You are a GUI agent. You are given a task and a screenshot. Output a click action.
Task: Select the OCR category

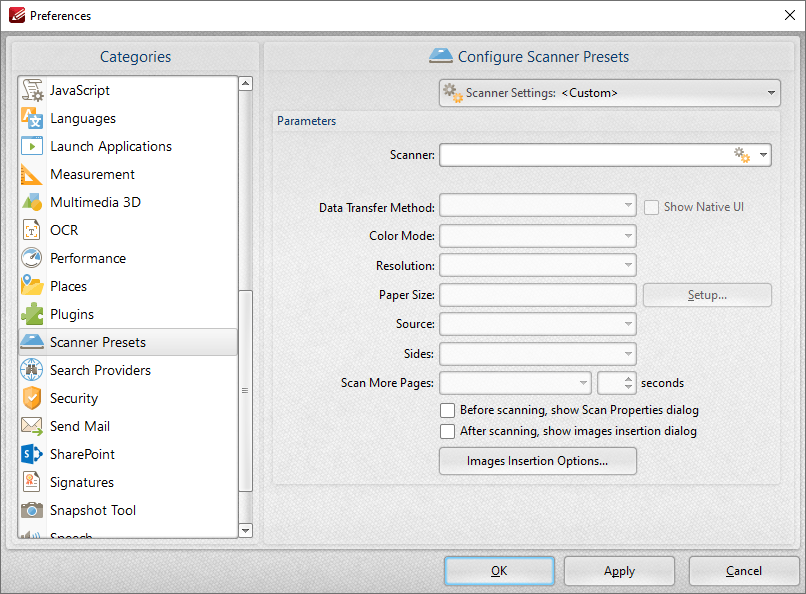click(128, 230)
